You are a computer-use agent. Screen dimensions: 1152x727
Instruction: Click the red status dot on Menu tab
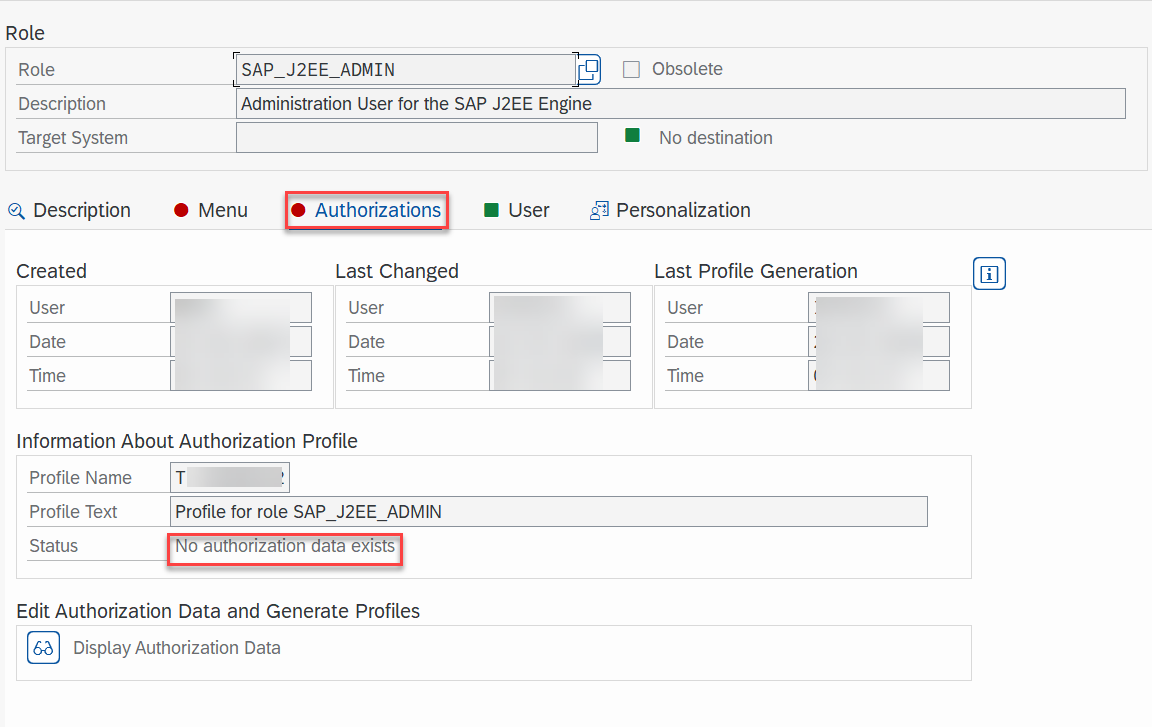click(181, 210)
